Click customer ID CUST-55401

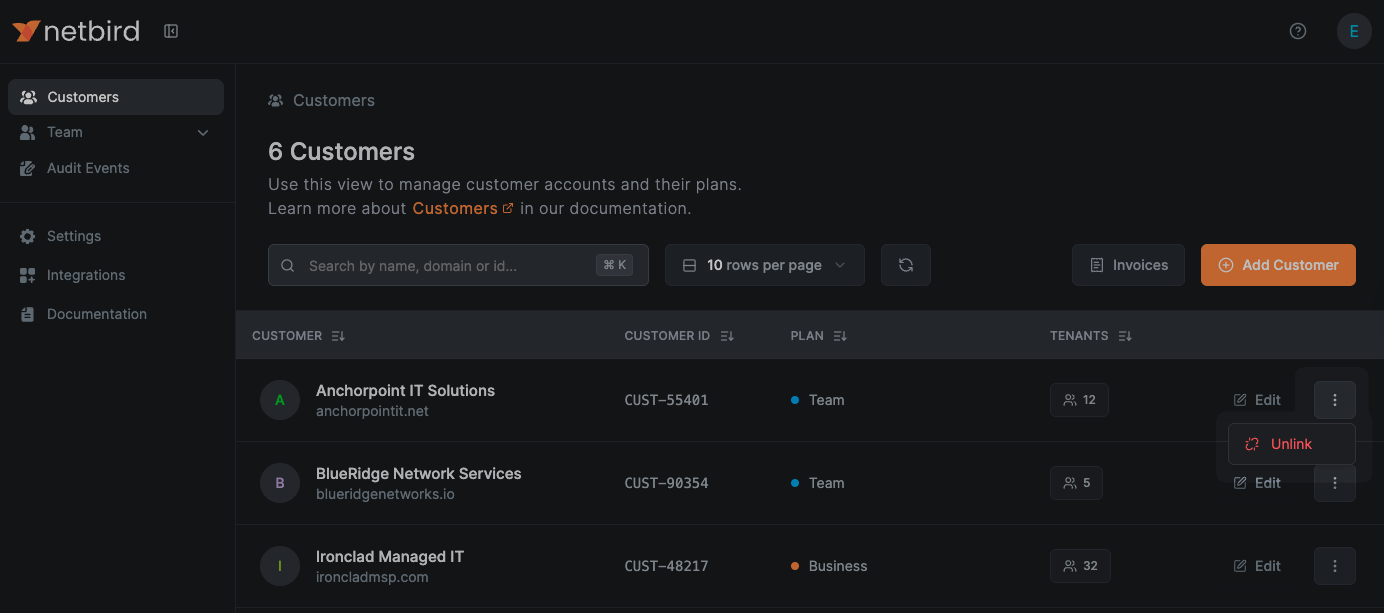tap(666, 400)
